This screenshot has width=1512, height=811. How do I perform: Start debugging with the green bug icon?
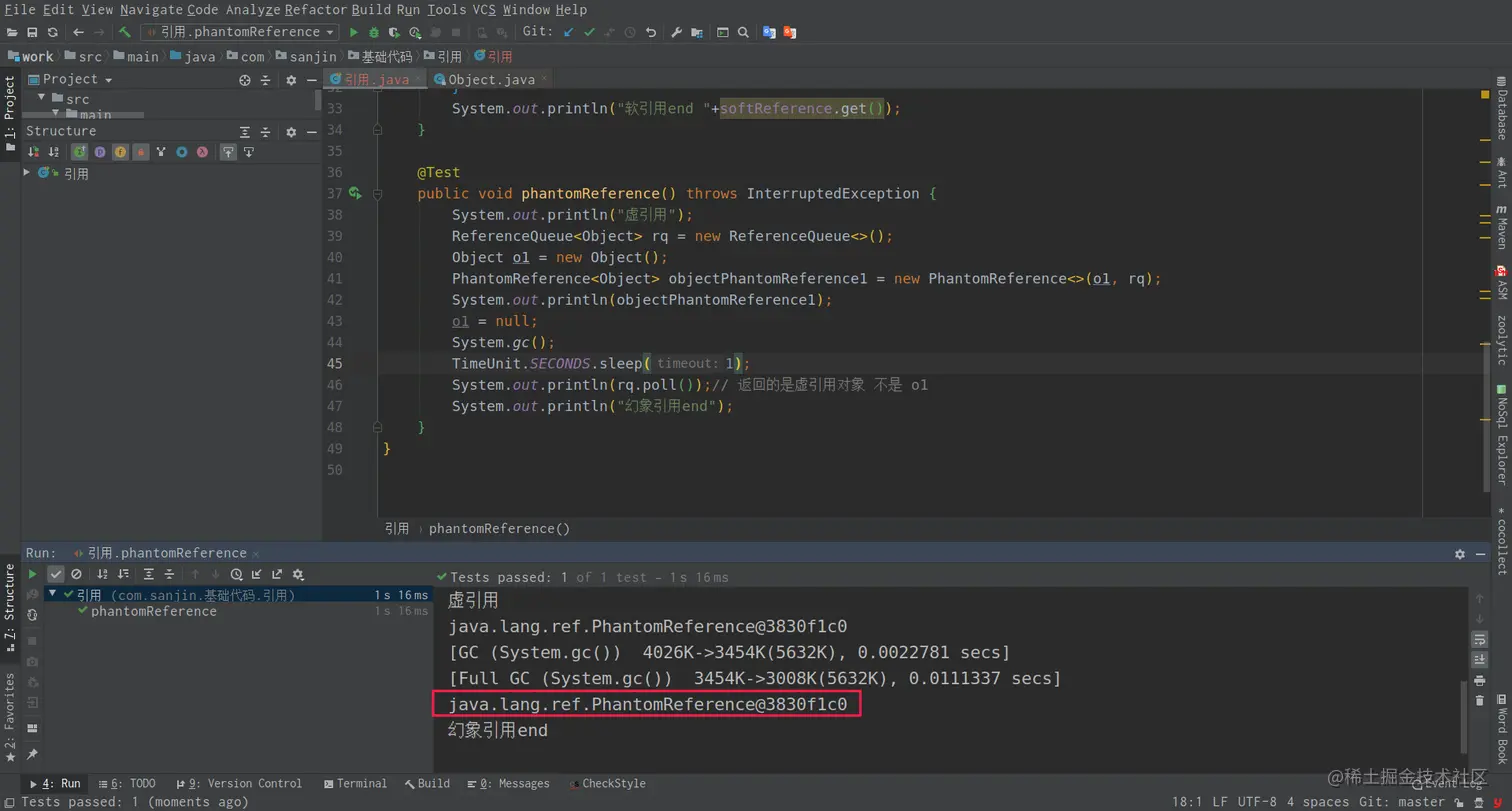pos(374,33)
